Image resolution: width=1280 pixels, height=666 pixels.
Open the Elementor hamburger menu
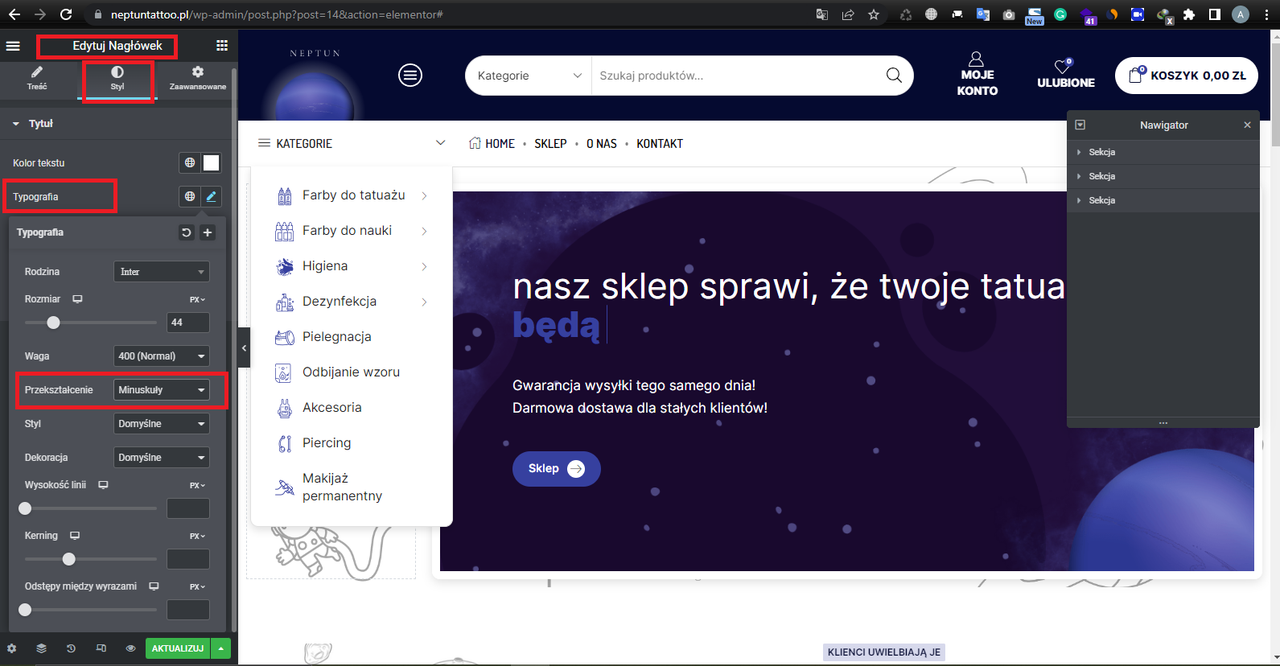click(13, 46)
